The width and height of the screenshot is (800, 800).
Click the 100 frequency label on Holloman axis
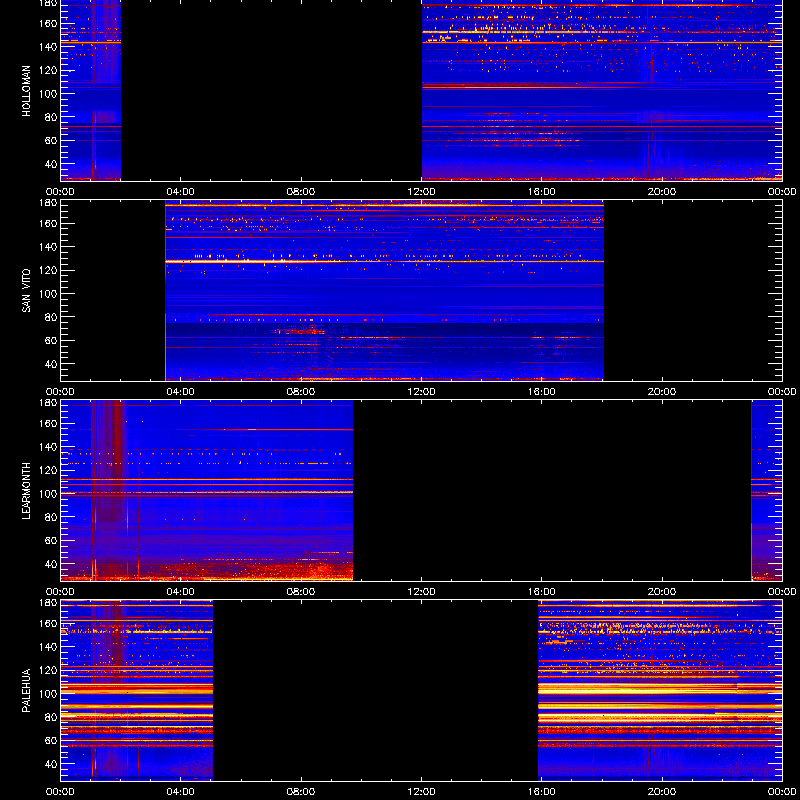[x=48, y=93]
